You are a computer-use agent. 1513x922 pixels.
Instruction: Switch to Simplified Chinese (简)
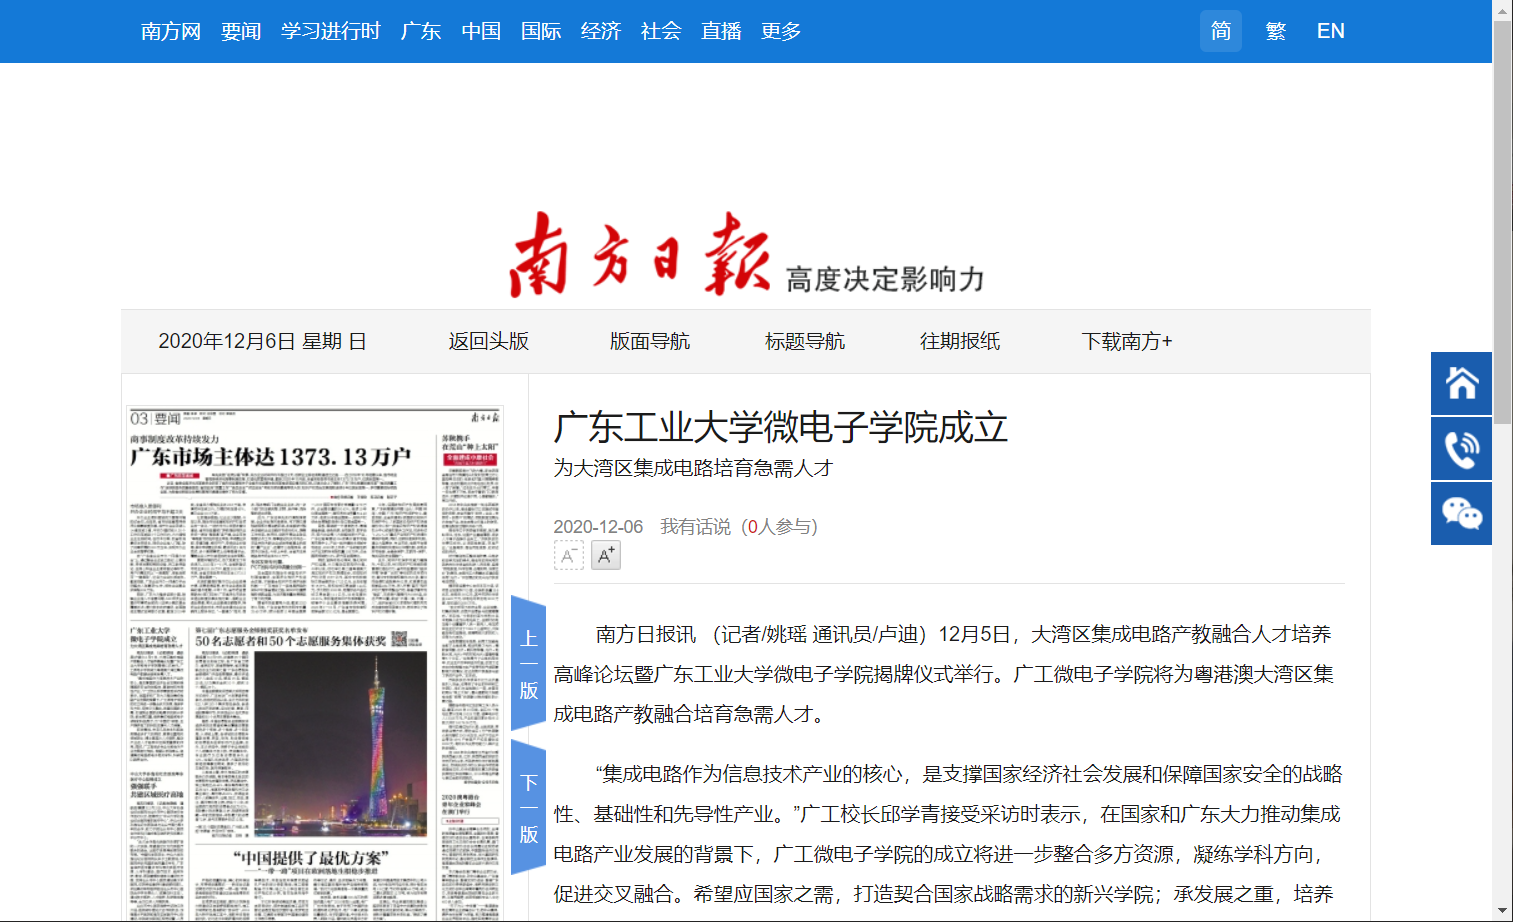tap(1220, 31)
